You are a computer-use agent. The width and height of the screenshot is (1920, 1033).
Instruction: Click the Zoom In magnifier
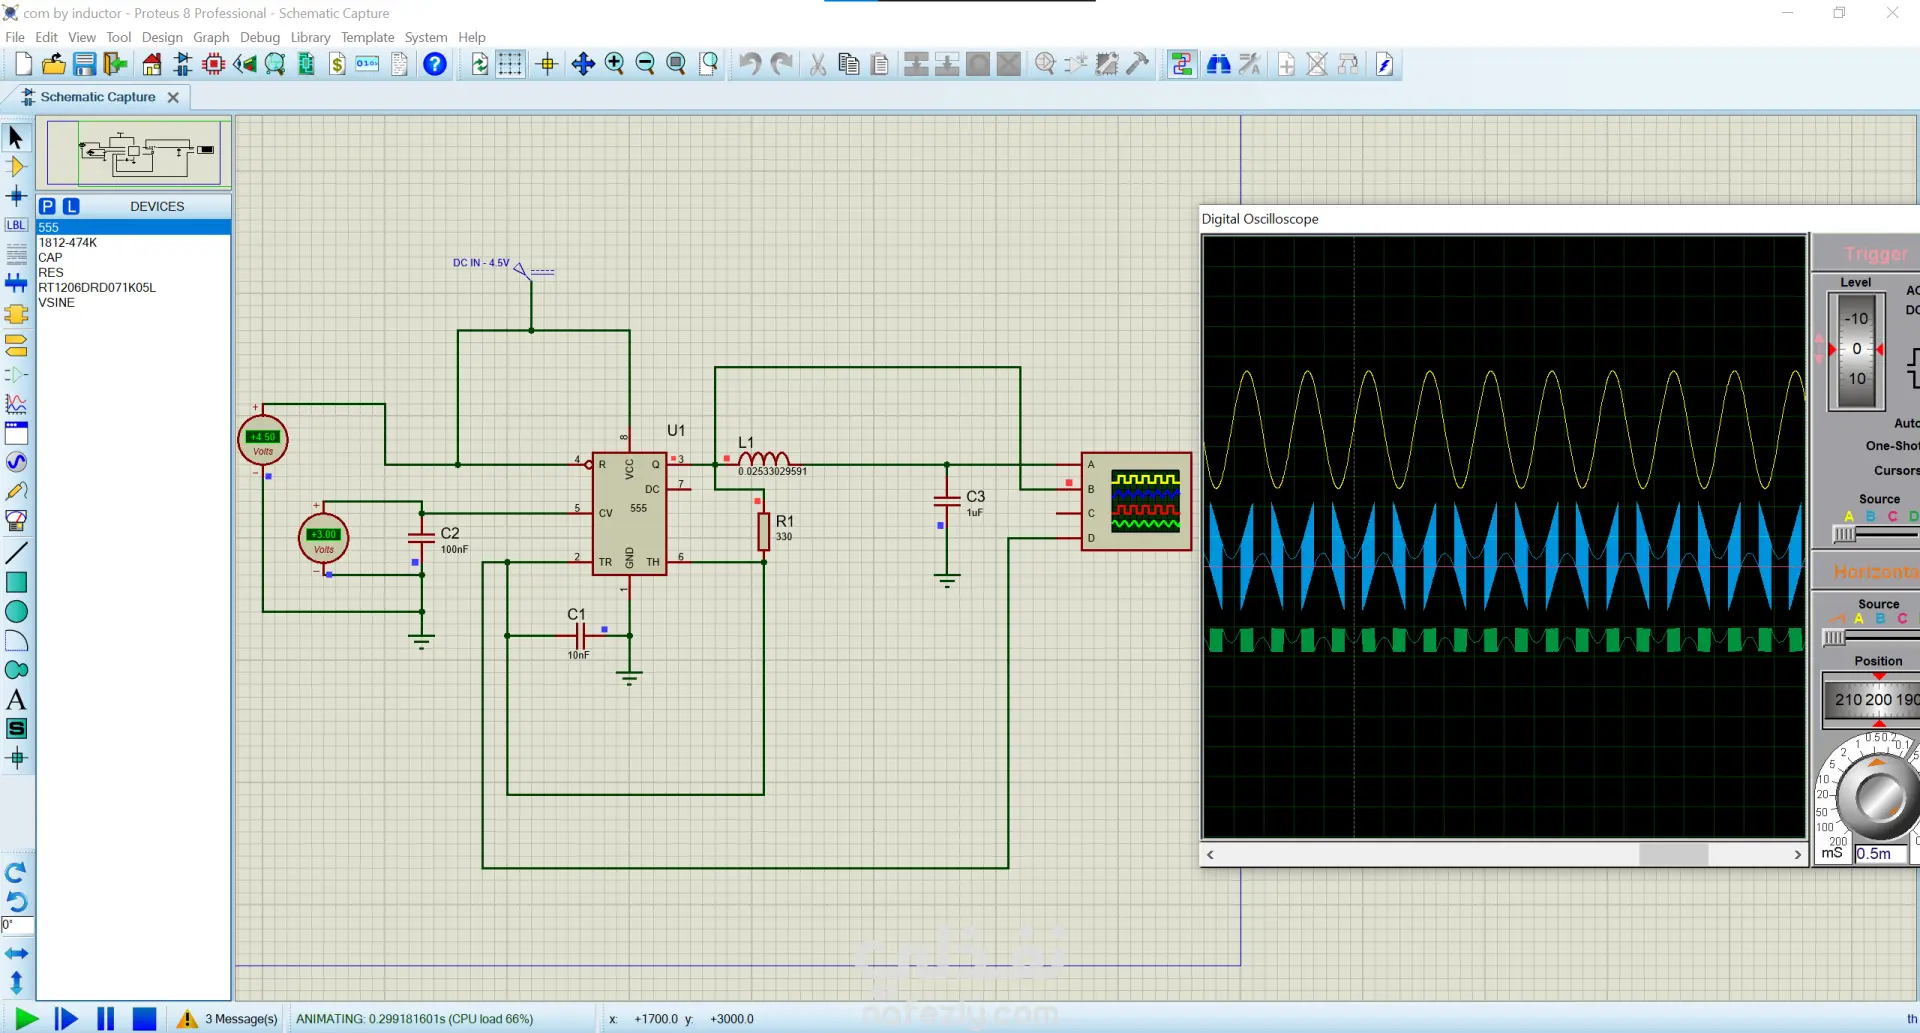pos(614,64)
